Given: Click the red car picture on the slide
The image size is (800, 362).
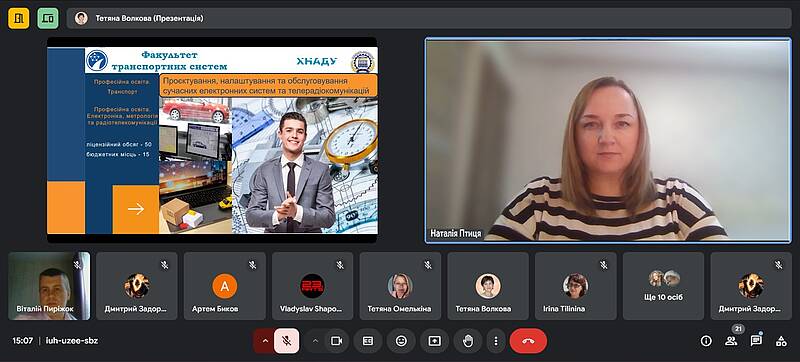Looking at the screenshot, I should 195,110.
